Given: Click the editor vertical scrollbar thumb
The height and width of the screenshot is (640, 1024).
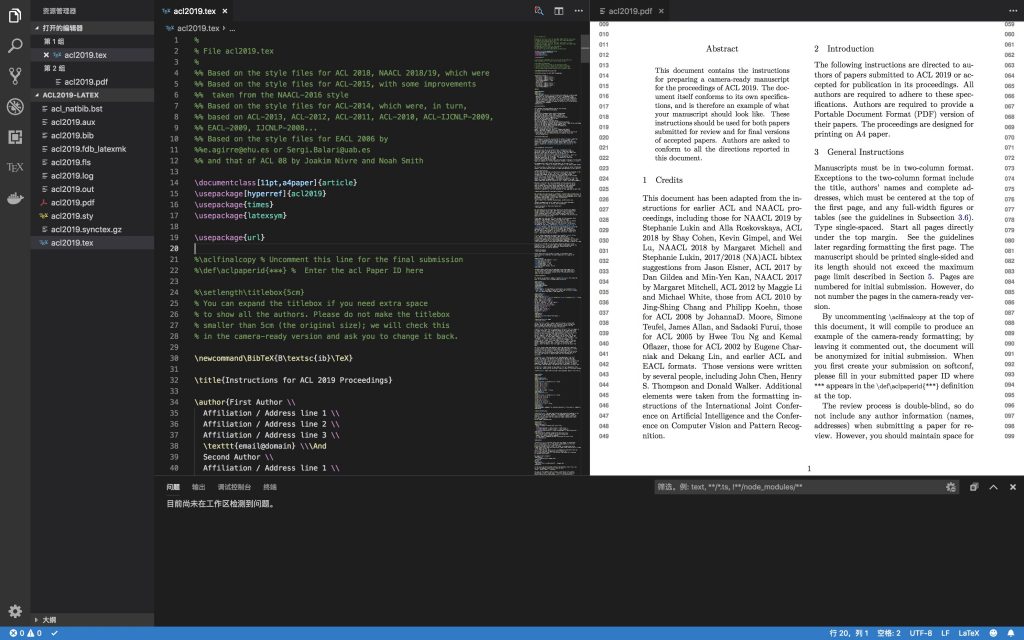Looking at the screenshot, I should (x=584, y=48).
